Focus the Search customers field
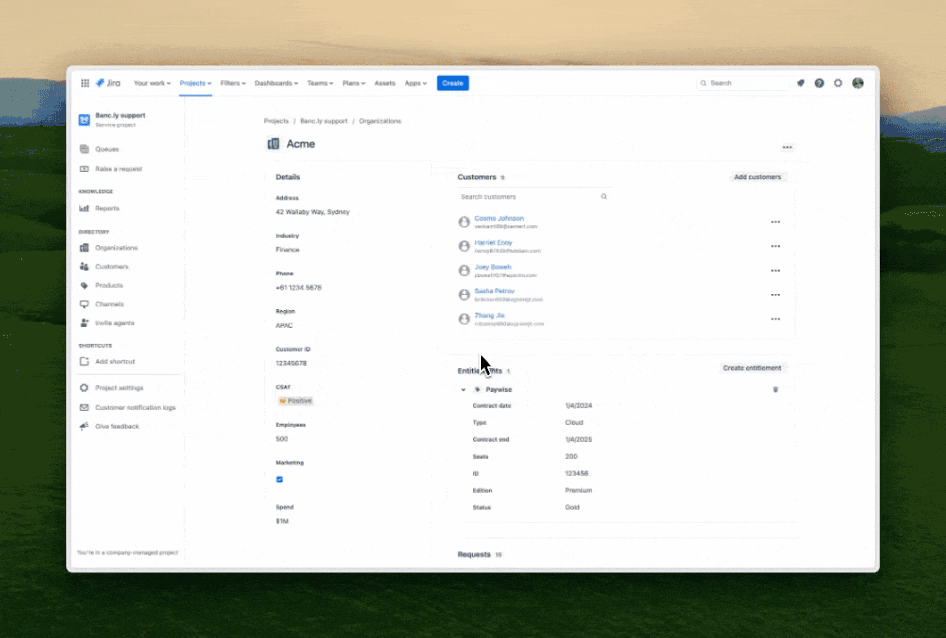Viewport: 946px width, 638px height. pos(533,196)
